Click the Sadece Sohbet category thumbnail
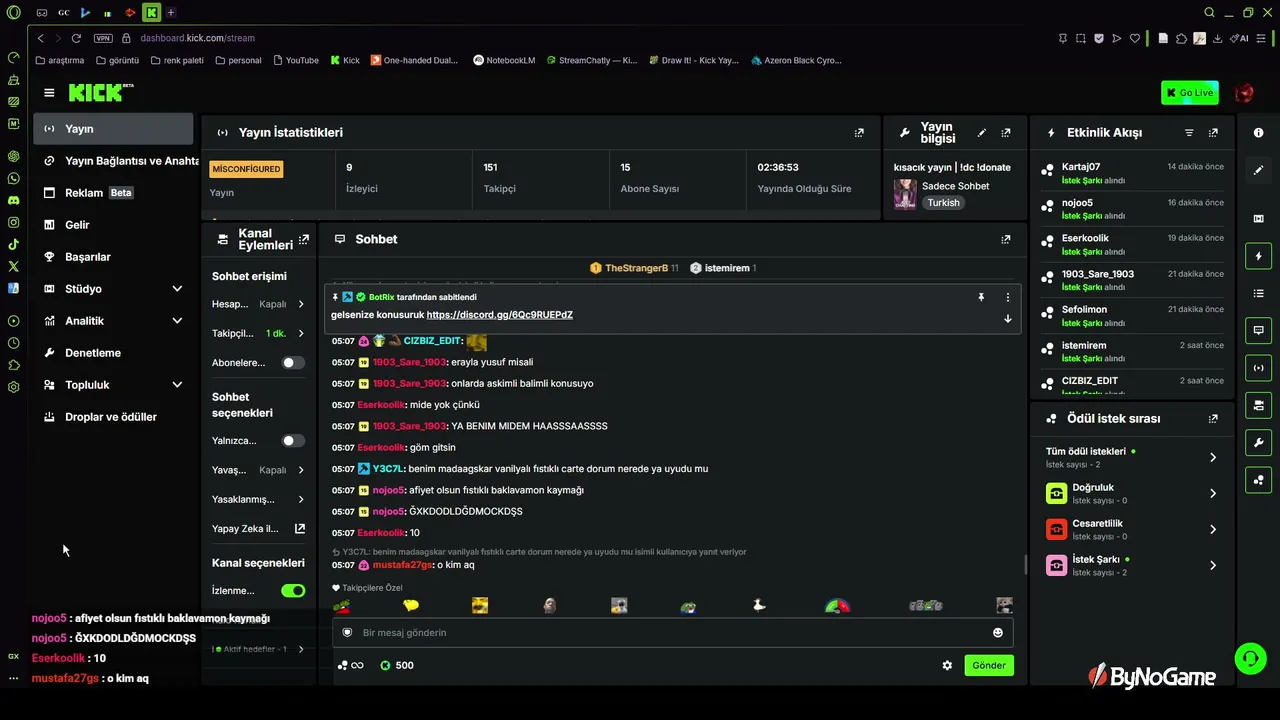1280x720 pixels. point(905,194)
